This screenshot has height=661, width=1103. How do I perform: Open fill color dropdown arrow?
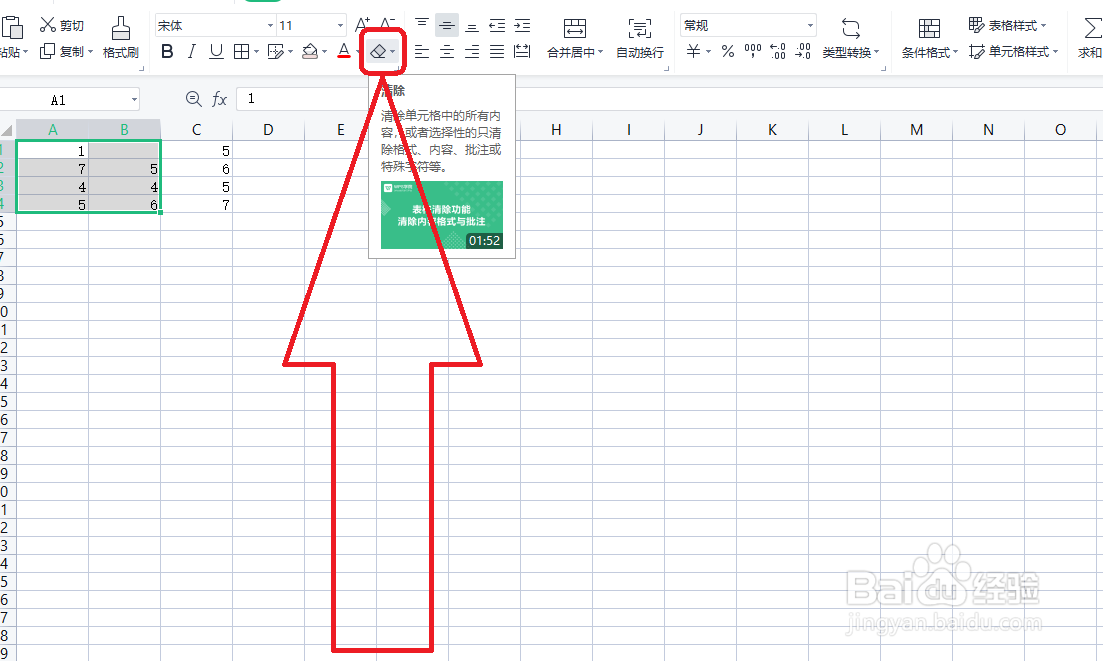tap(324, 52)
